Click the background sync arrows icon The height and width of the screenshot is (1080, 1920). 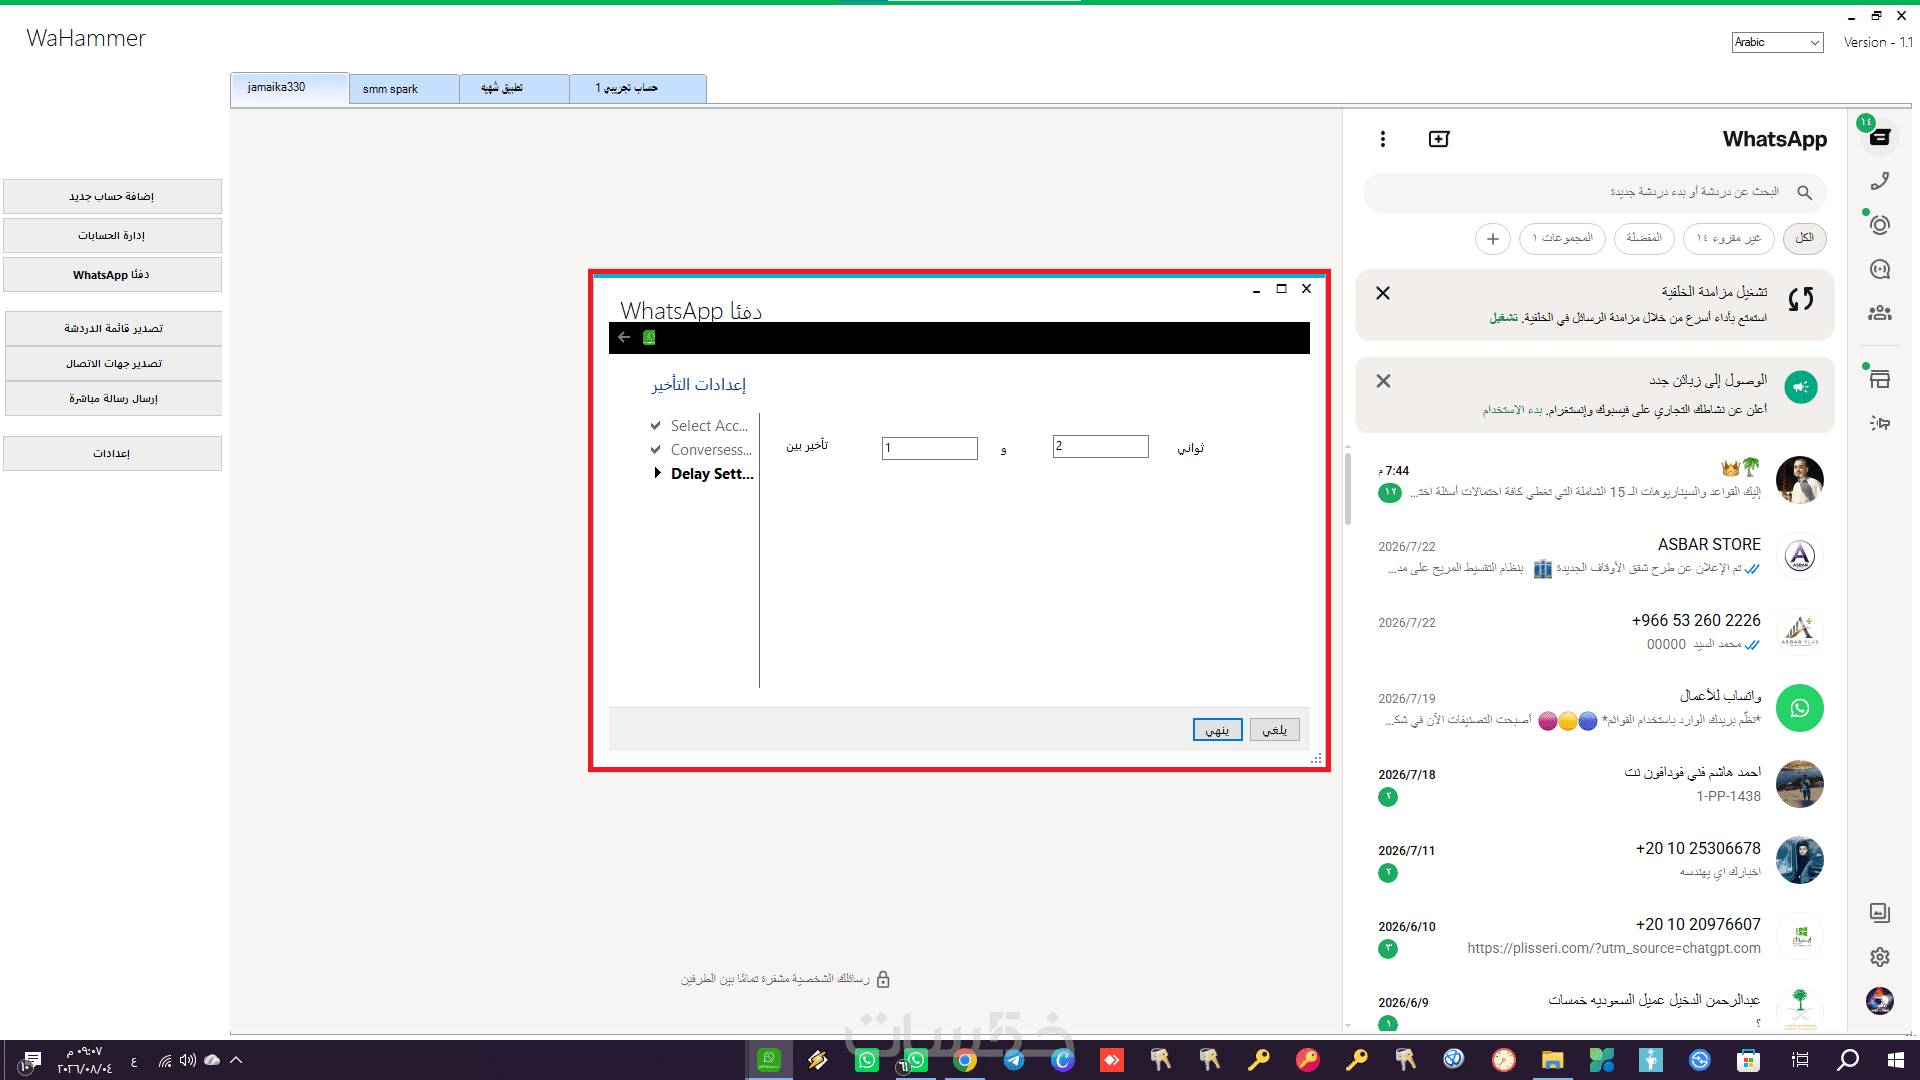coord(1801,299)
